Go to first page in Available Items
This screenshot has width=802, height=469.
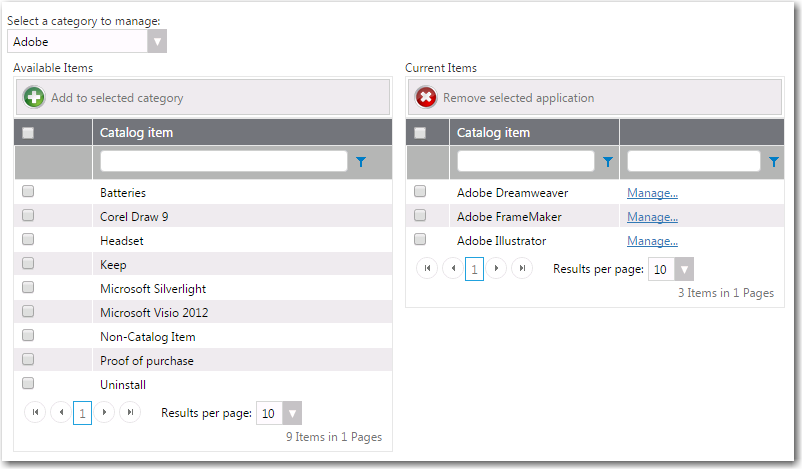pos(34,412)
